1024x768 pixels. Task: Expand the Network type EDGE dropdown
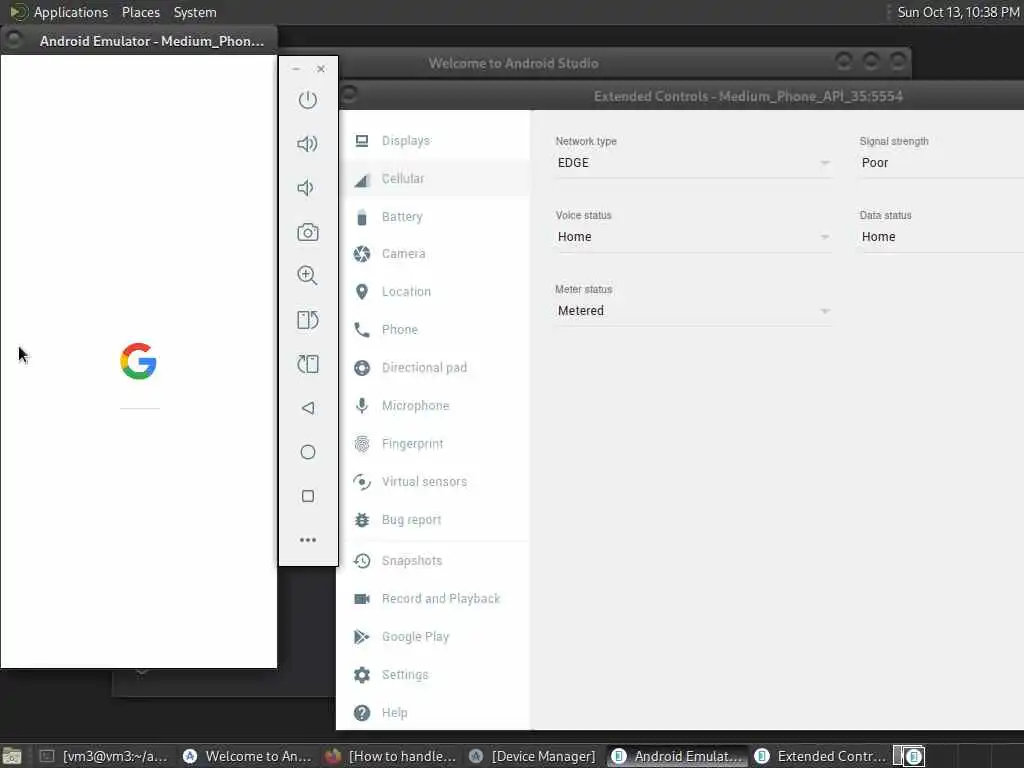(693, 163)
